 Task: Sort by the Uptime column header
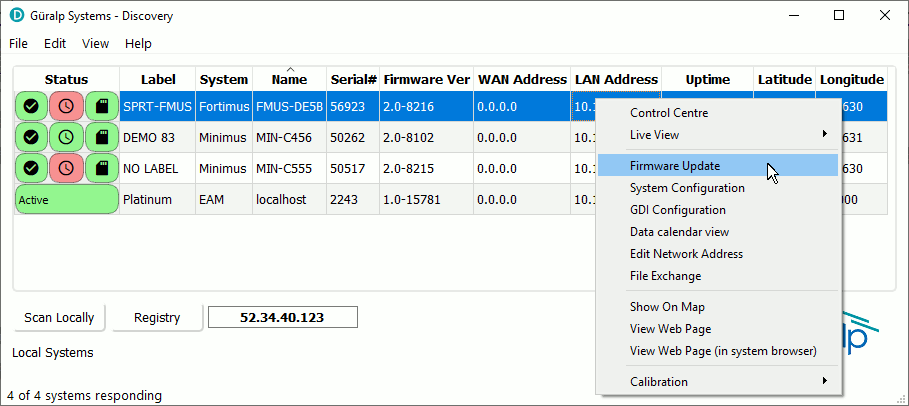click(708, 79)
